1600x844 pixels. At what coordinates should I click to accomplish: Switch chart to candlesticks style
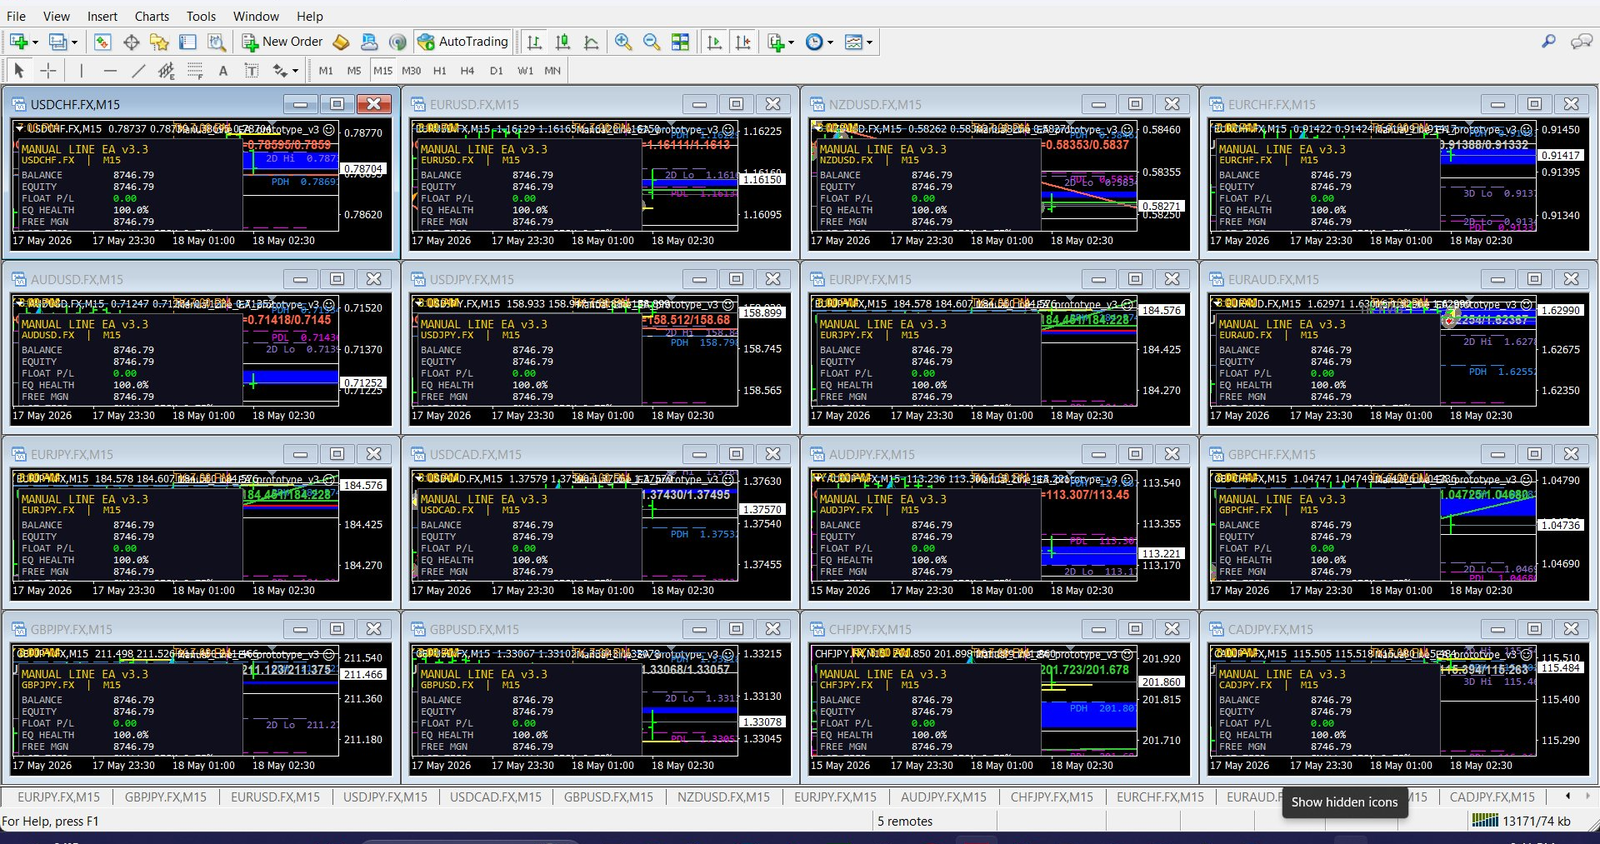tap(563, 42)
